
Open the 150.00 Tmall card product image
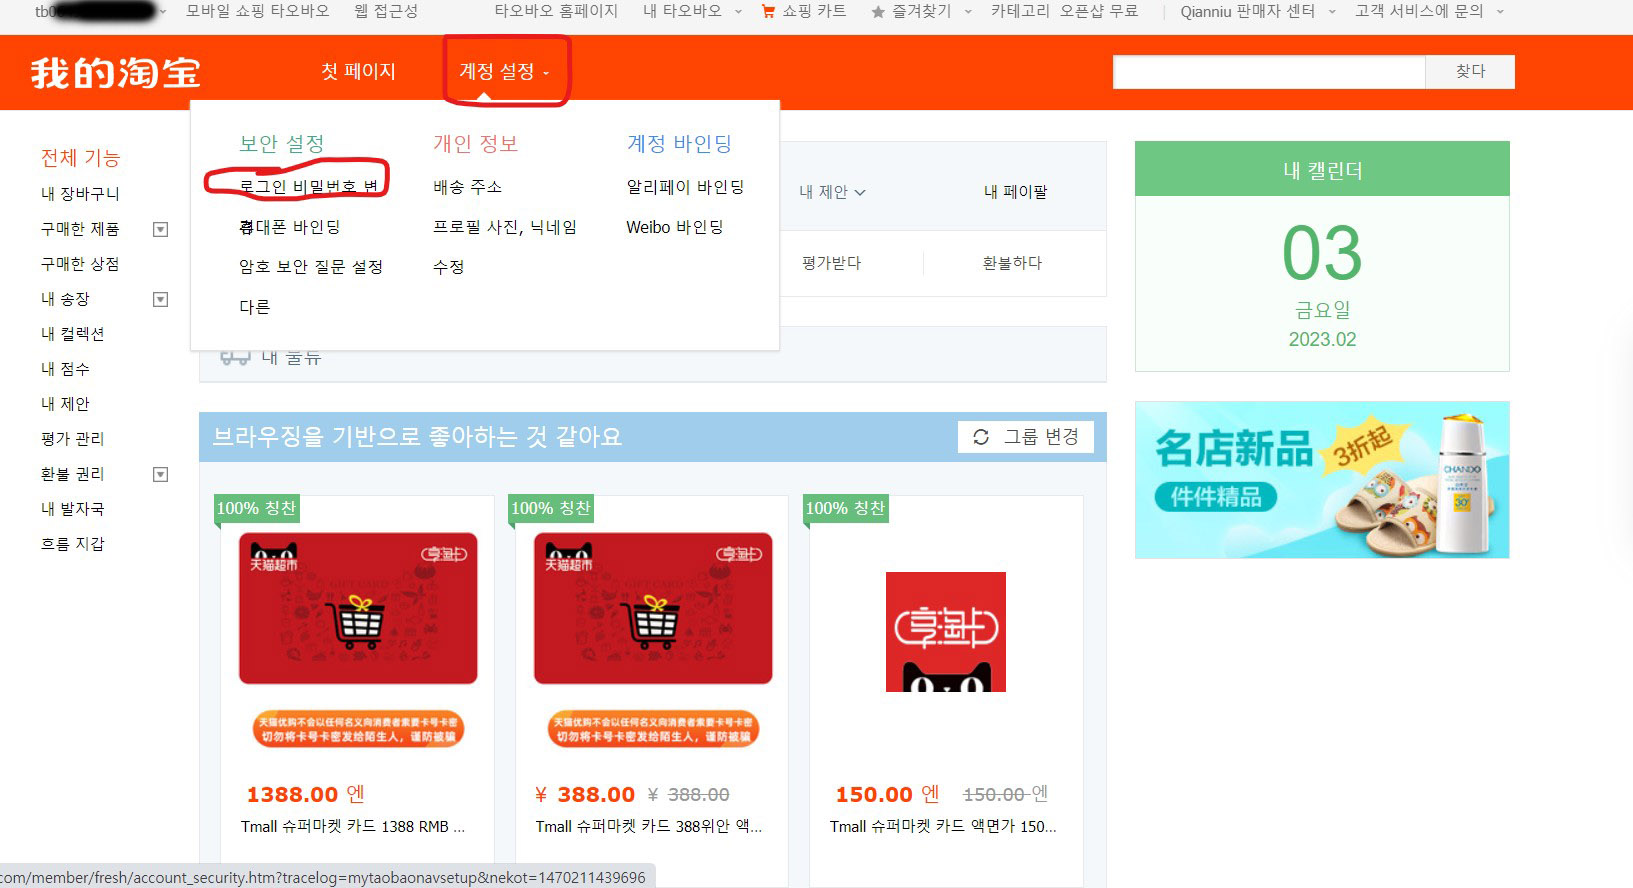pyautogui.click(x=946, y=632)
